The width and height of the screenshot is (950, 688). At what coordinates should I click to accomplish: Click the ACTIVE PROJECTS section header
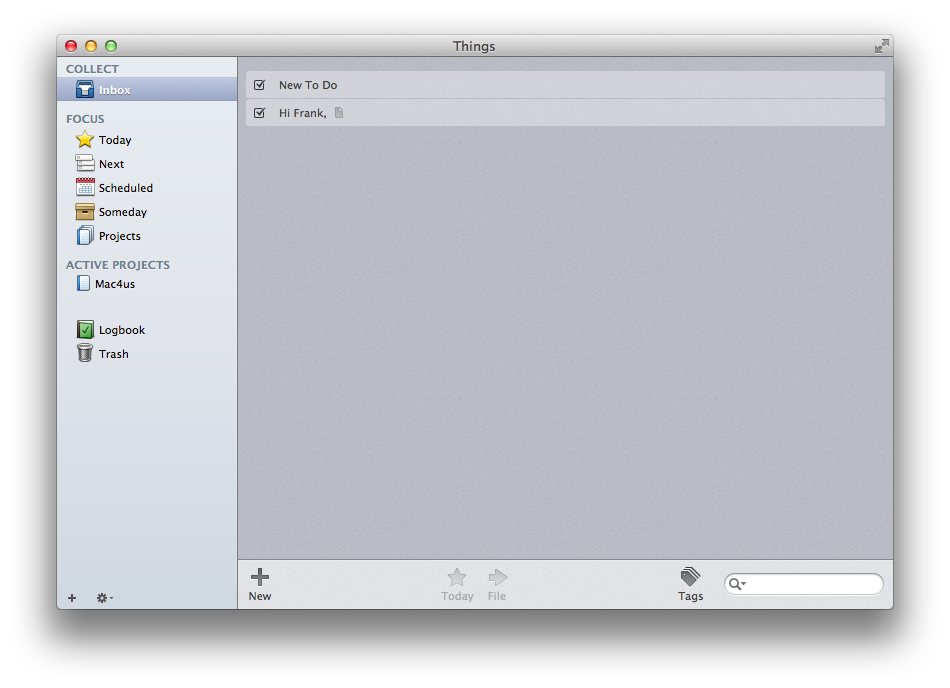tap(118, 265)
